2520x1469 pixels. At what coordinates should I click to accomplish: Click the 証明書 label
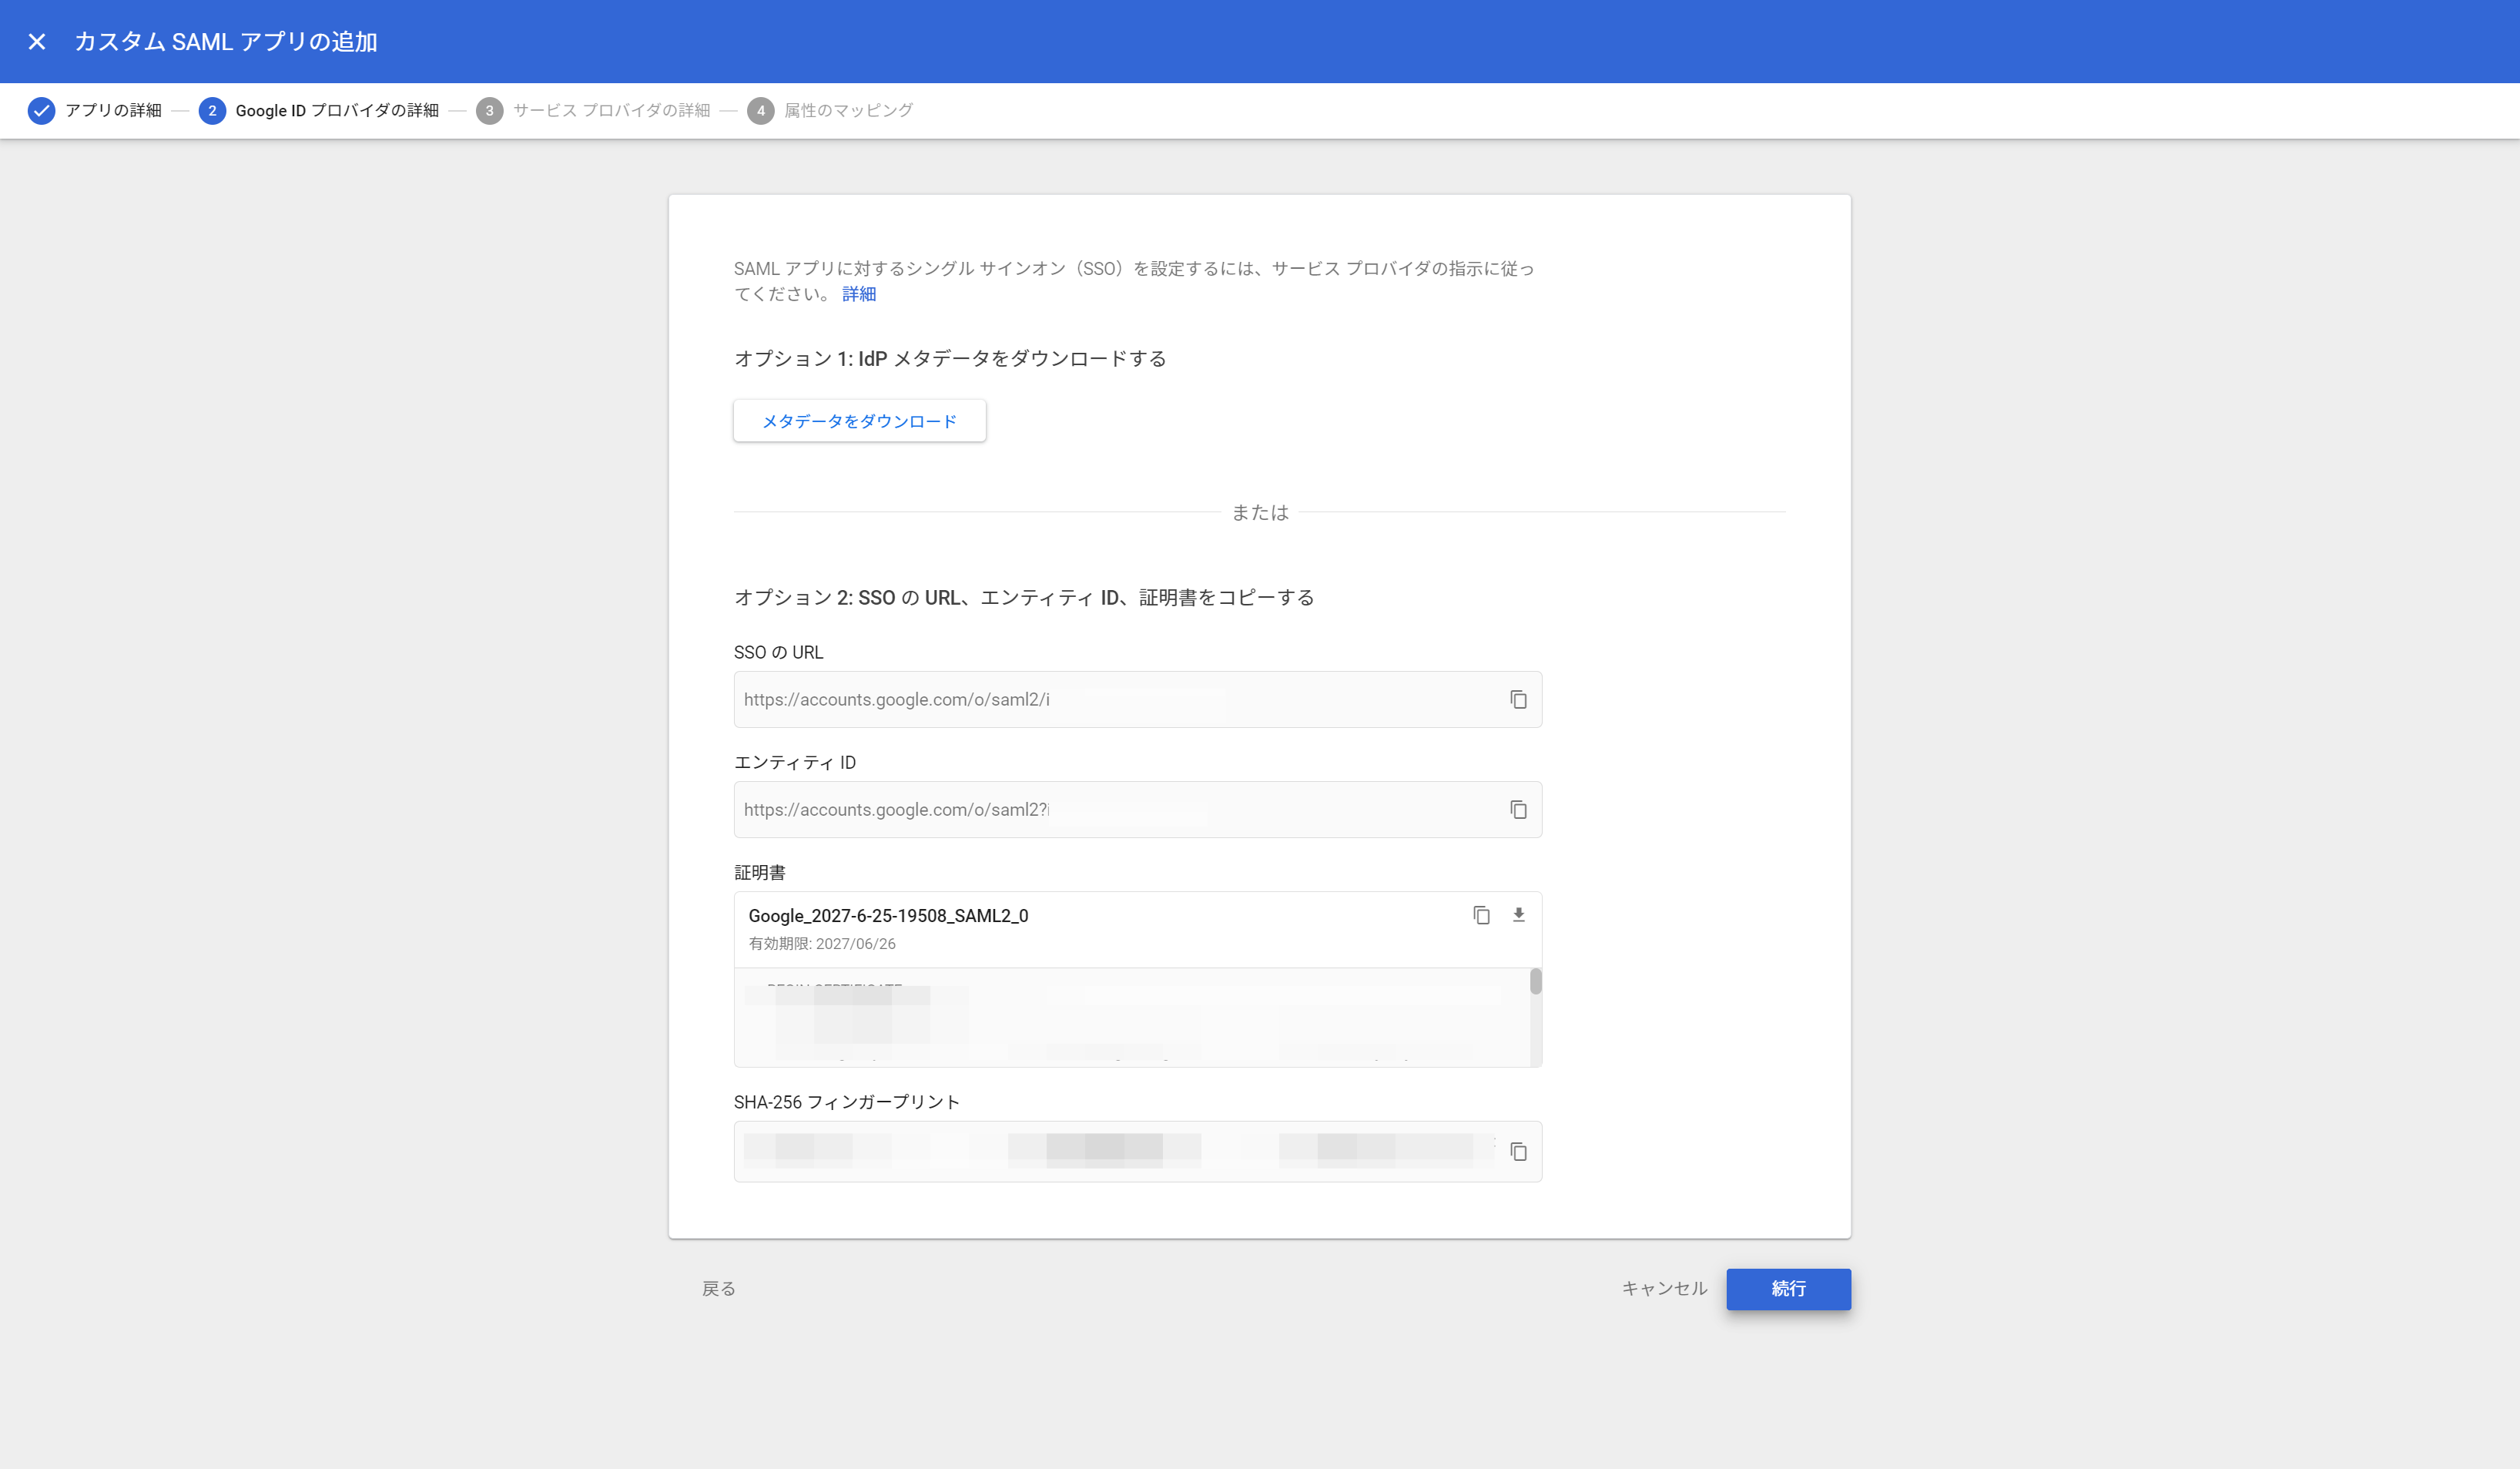pos(760,872)
